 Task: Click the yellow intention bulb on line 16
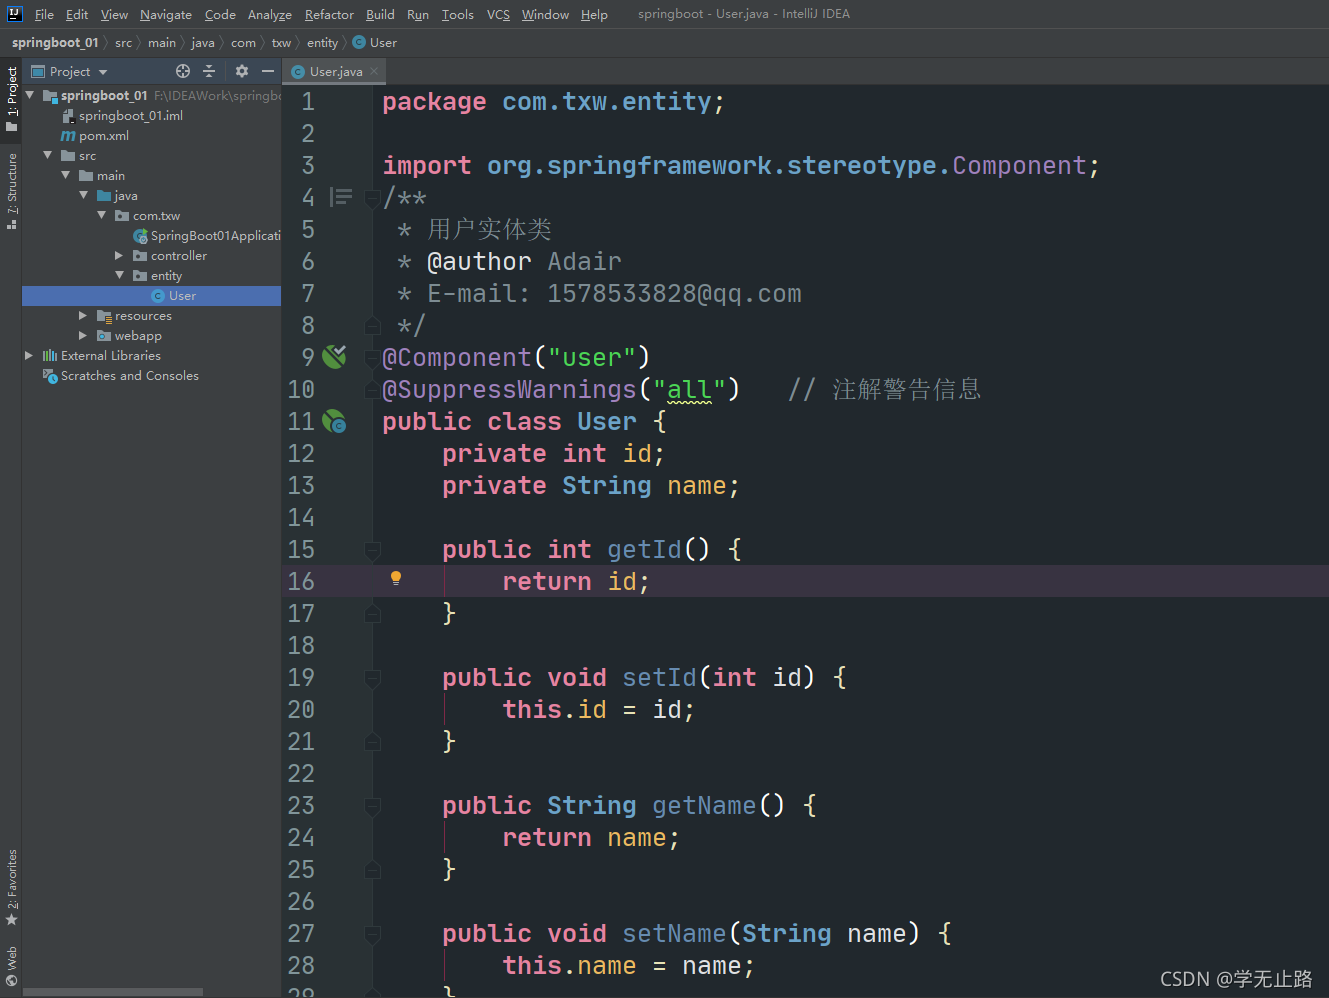396,578
